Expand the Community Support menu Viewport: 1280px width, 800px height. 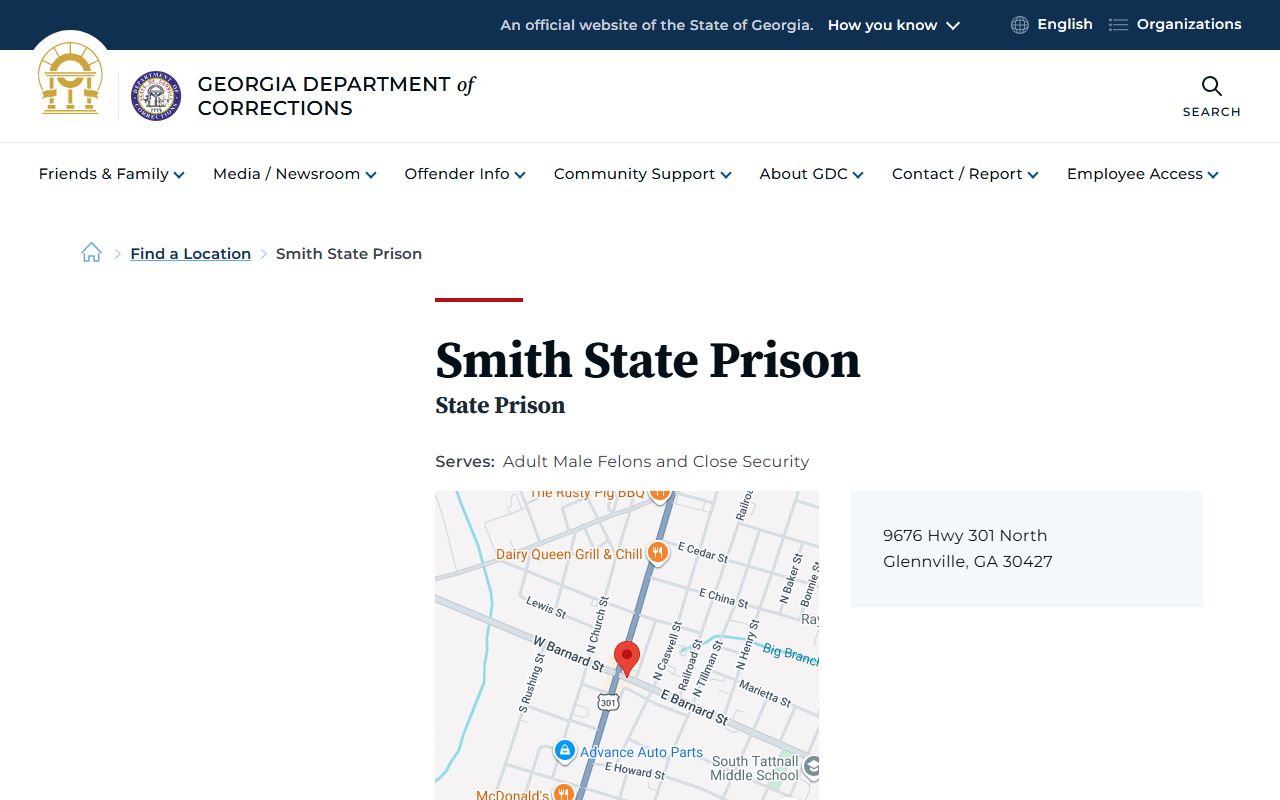click(x=643, y=174)
